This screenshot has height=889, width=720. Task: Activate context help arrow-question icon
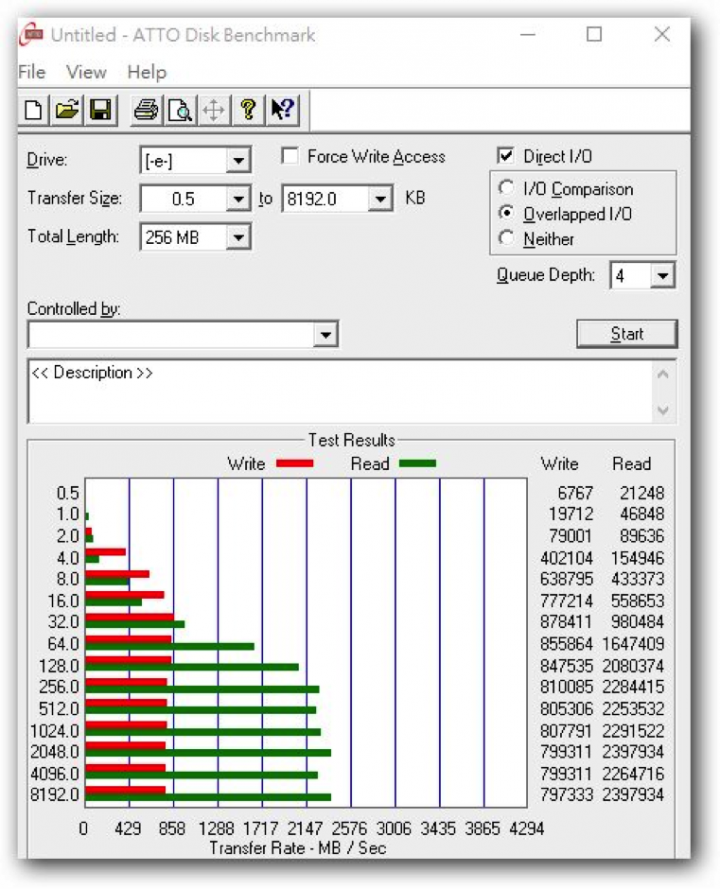point(282,109)
